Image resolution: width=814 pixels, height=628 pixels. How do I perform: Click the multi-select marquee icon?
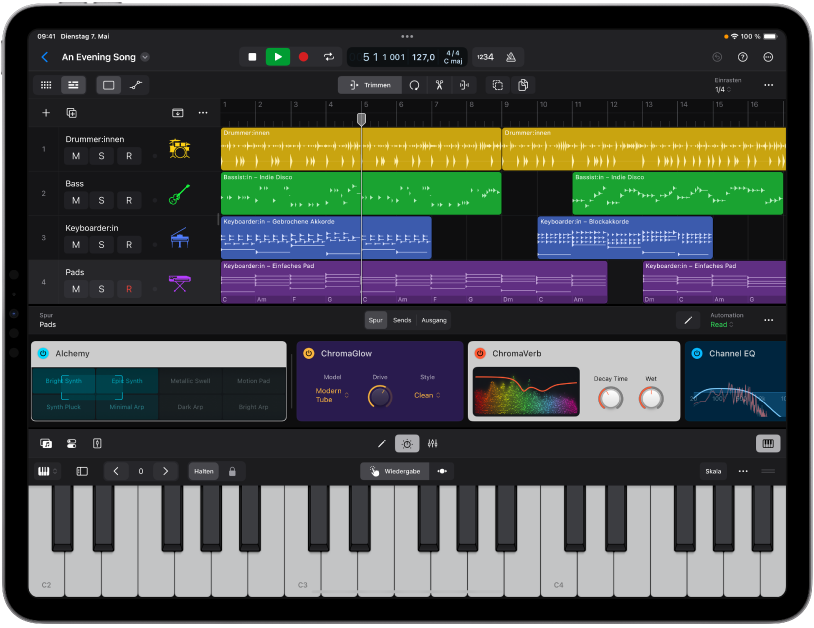pyautogui.click(x=497, y=85)
